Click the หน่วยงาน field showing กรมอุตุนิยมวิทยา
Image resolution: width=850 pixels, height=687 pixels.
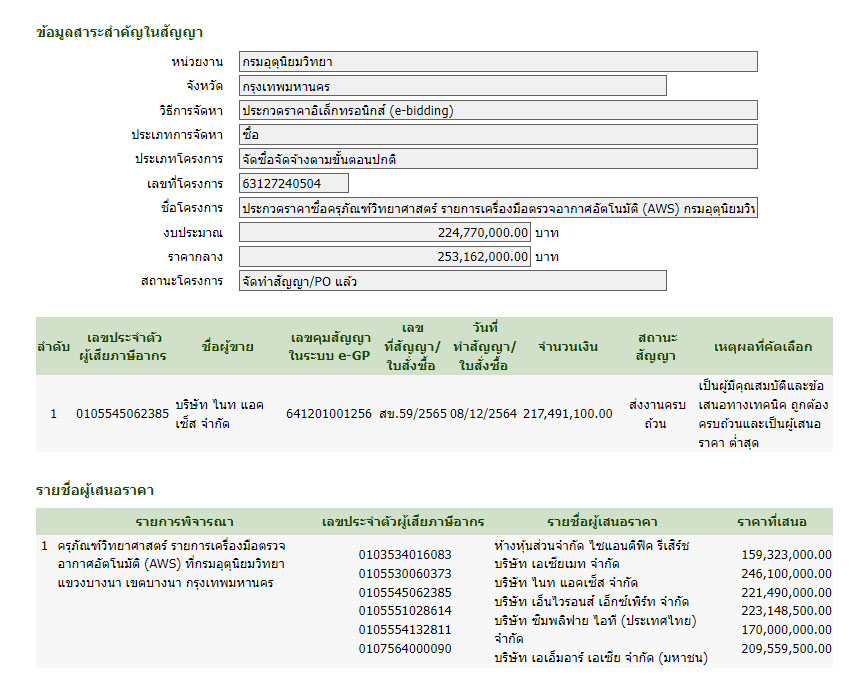tap(498, 62)
